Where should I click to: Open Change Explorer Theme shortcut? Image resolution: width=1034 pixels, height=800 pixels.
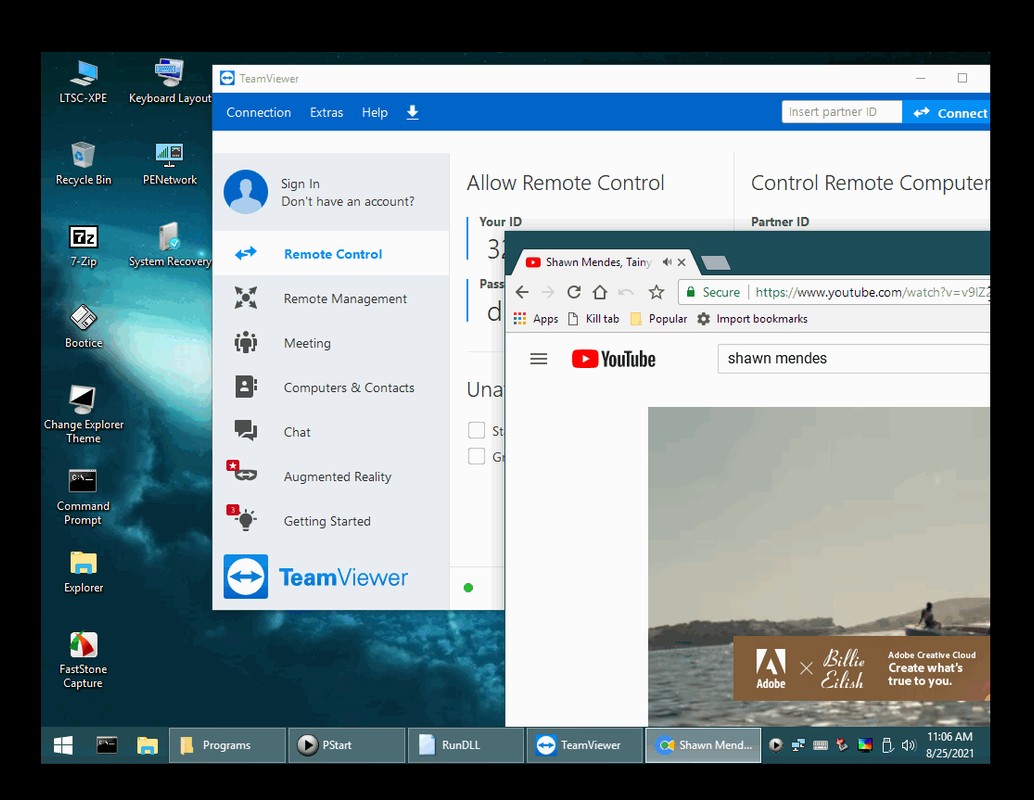coord(83,414)
